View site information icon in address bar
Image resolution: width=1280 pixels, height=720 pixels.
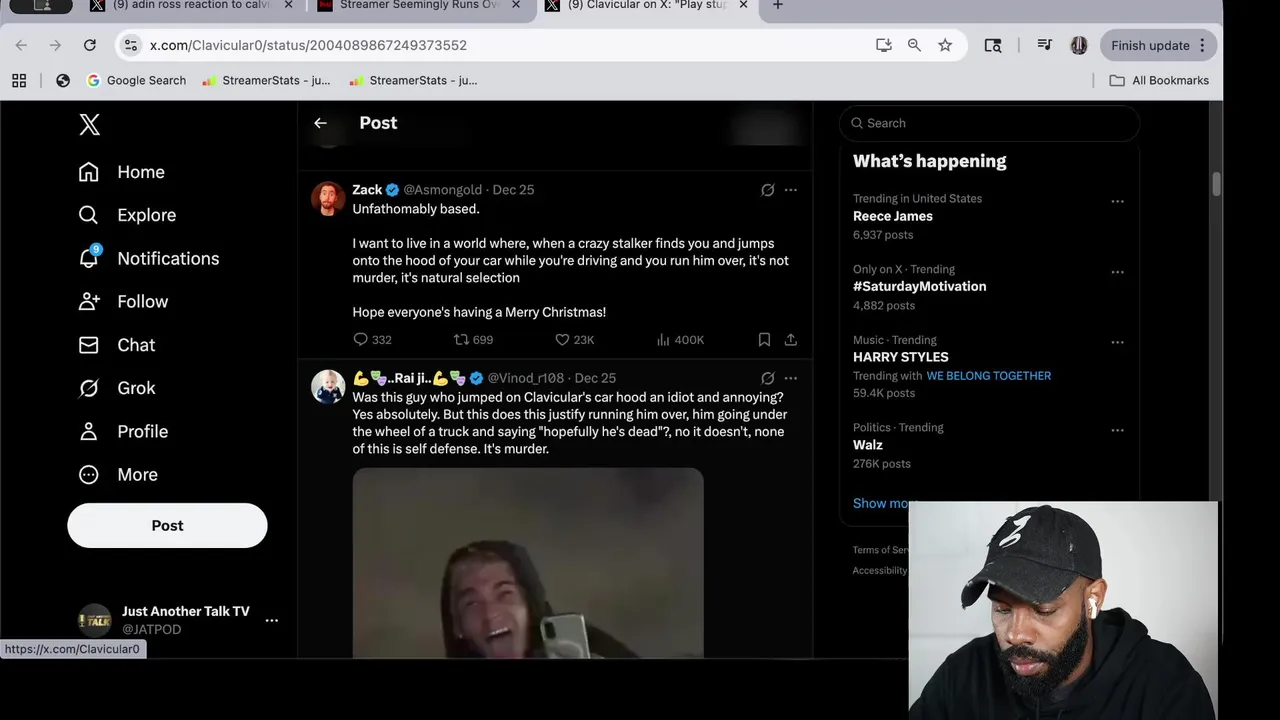point(131,45)
